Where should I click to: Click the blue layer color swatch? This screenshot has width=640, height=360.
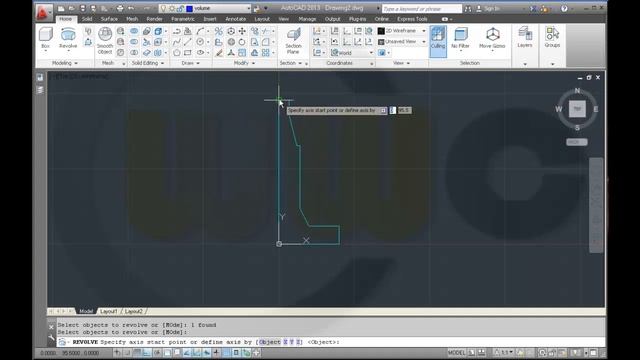(189, 9)
